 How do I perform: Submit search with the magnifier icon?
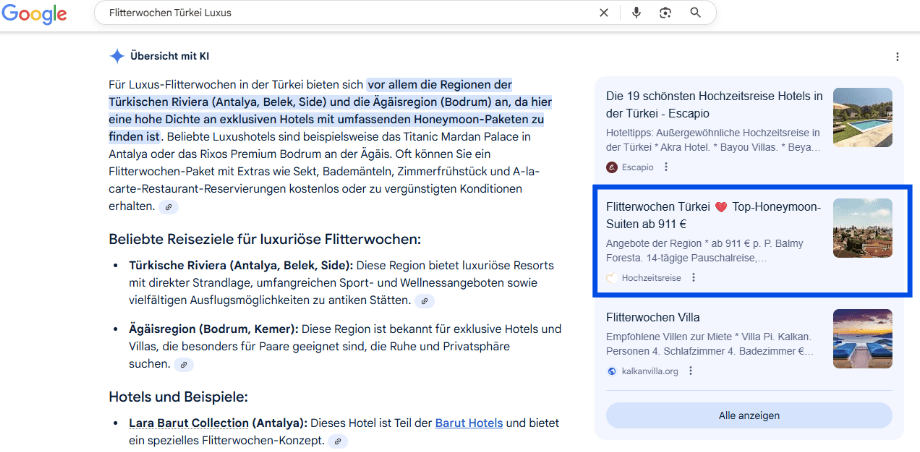pyautogui.click(x=695, y=13)
